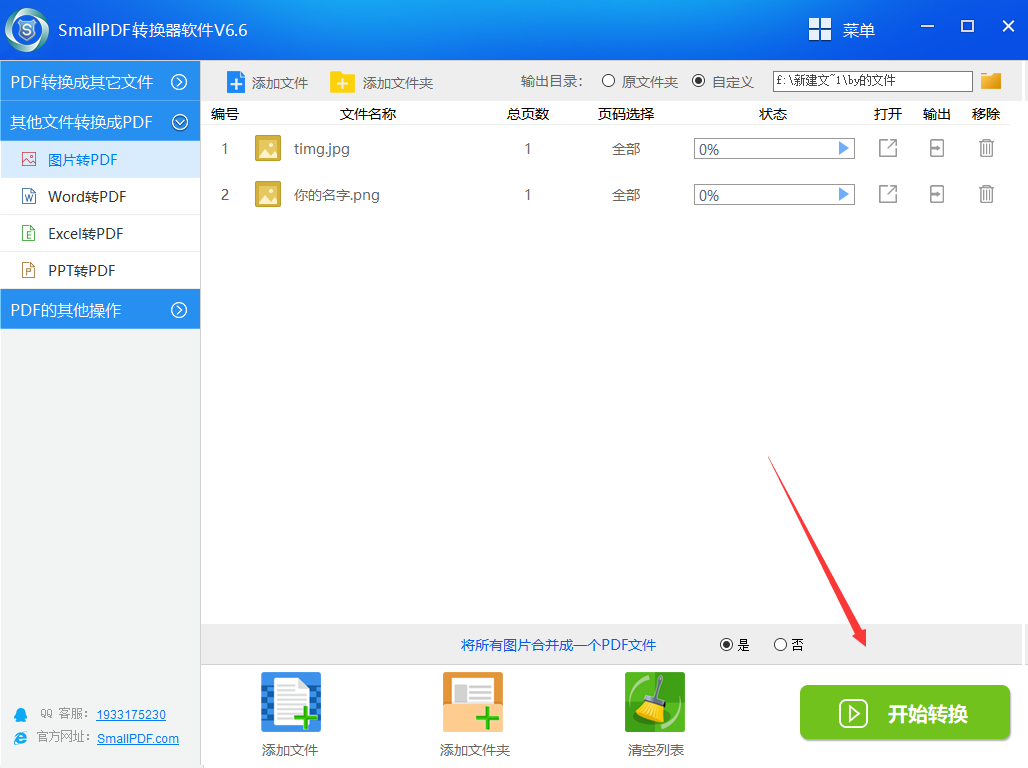Viewport: 1028px width, 768px height.
Task: Click the open icon for timg.jpg
Action: click(887, 148)
